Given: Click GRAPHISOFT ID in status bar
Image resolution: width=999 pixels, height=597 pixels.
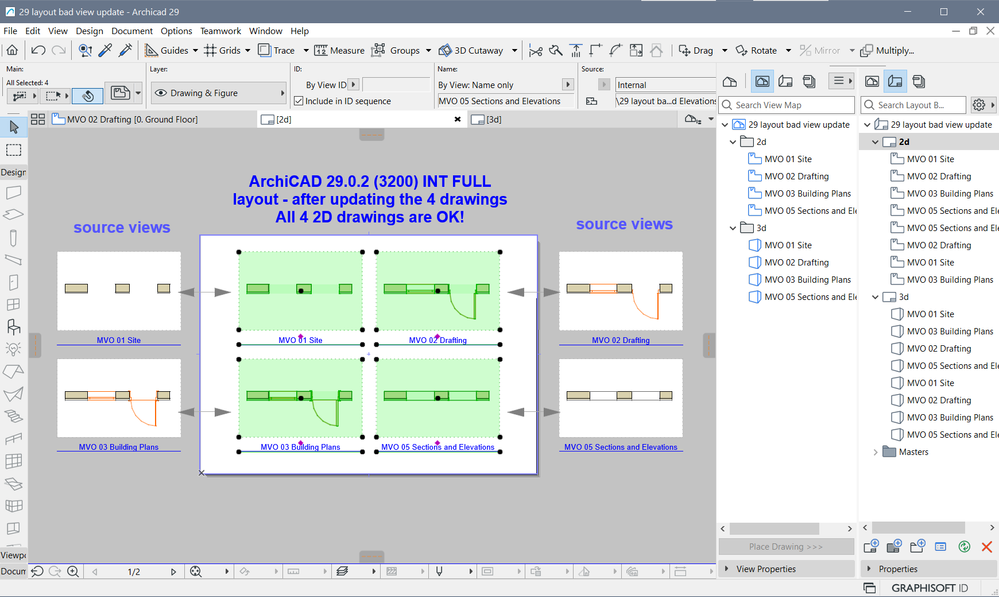Looking at the screenshot, I should 929,588.
